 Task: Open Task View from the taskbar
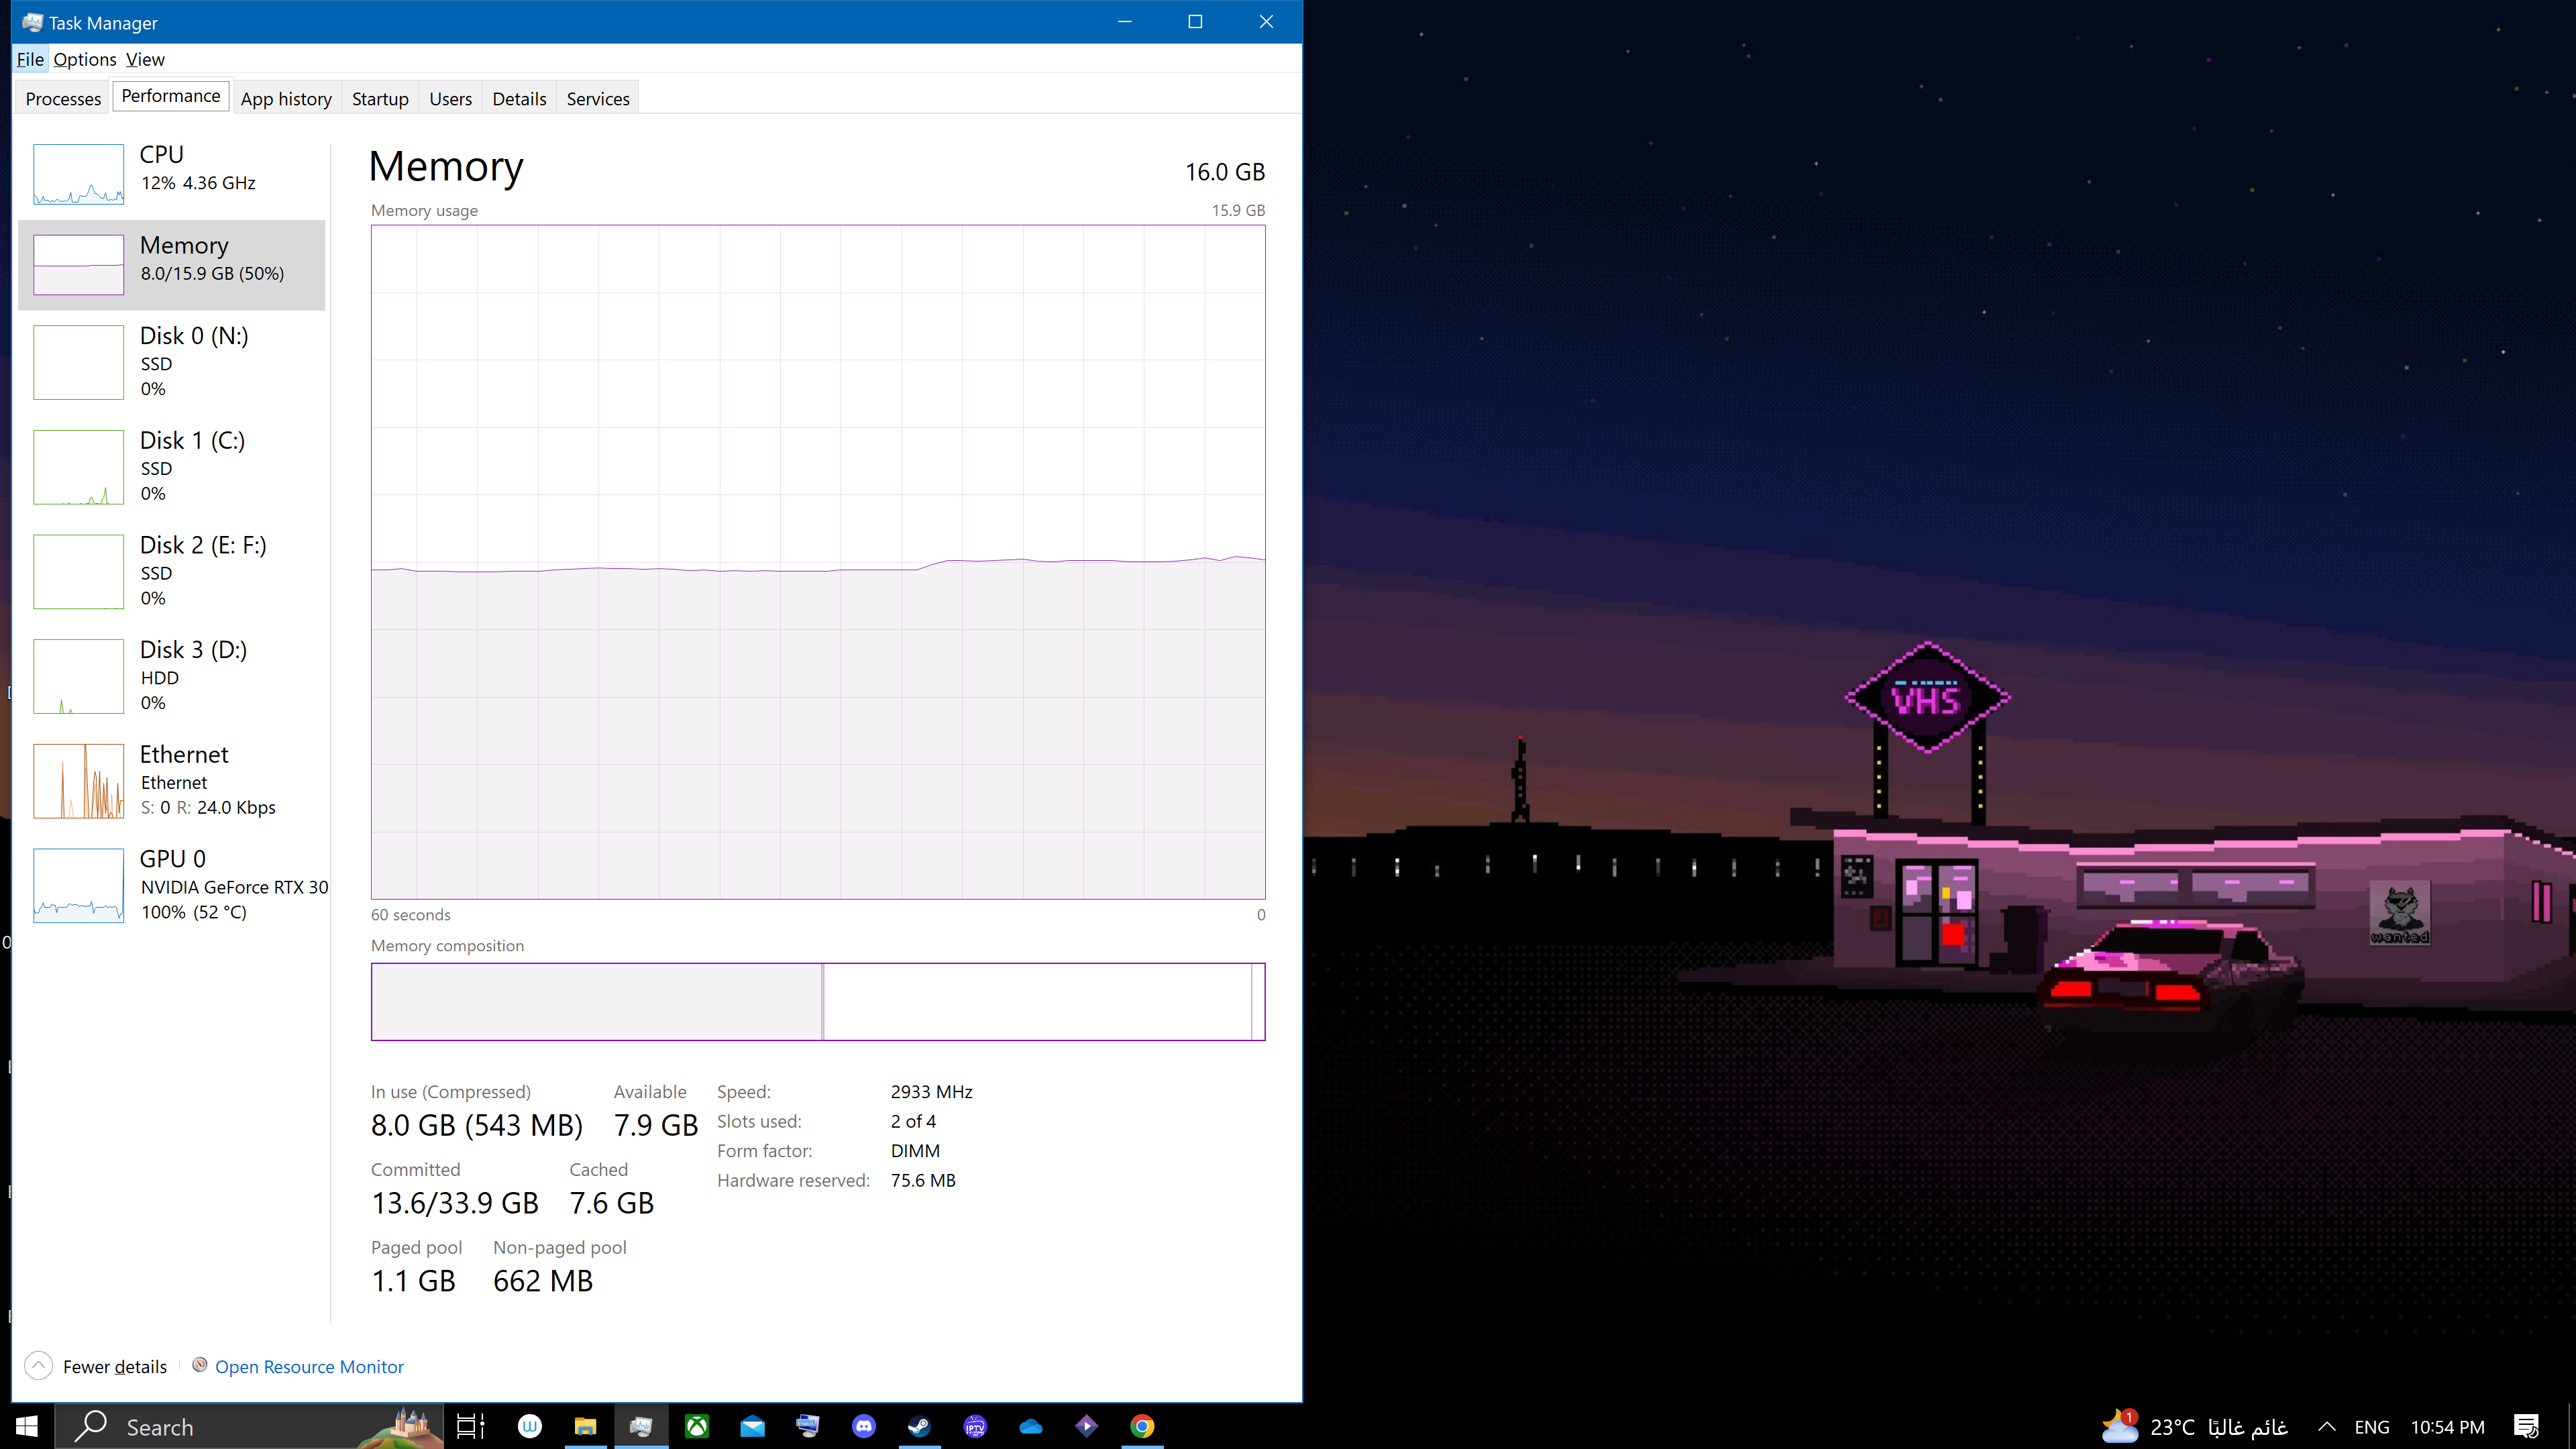coord(470,1427)
